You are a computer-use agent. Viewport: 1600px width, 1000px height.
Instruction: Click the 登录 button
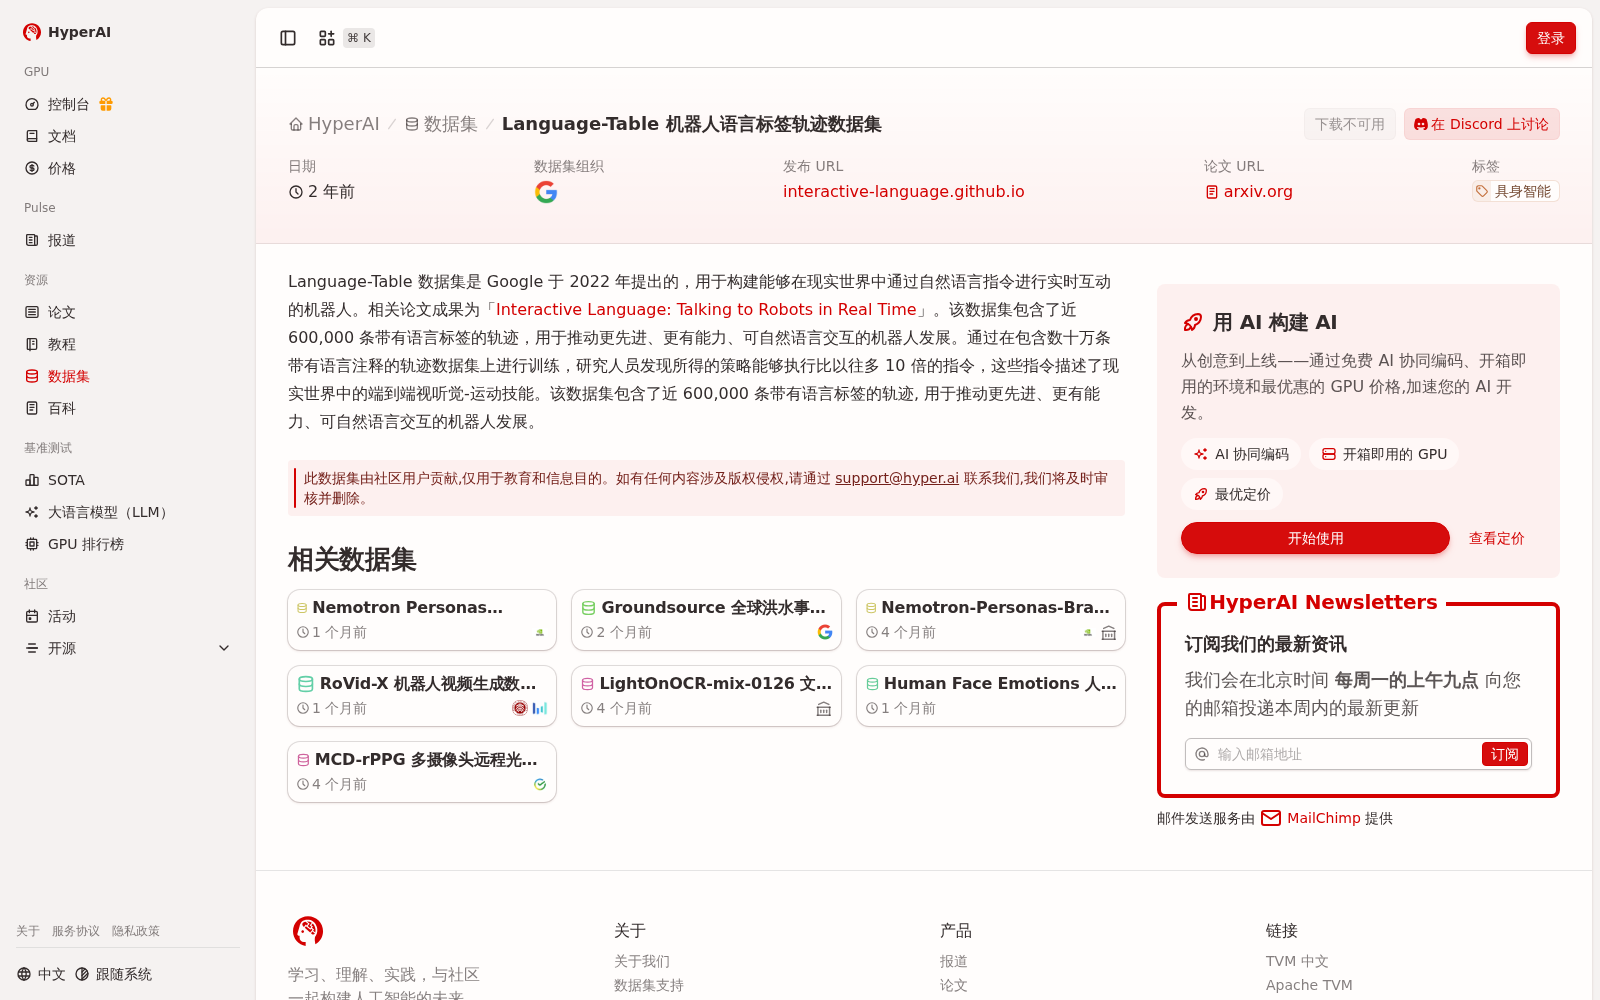click(1551, 38)
